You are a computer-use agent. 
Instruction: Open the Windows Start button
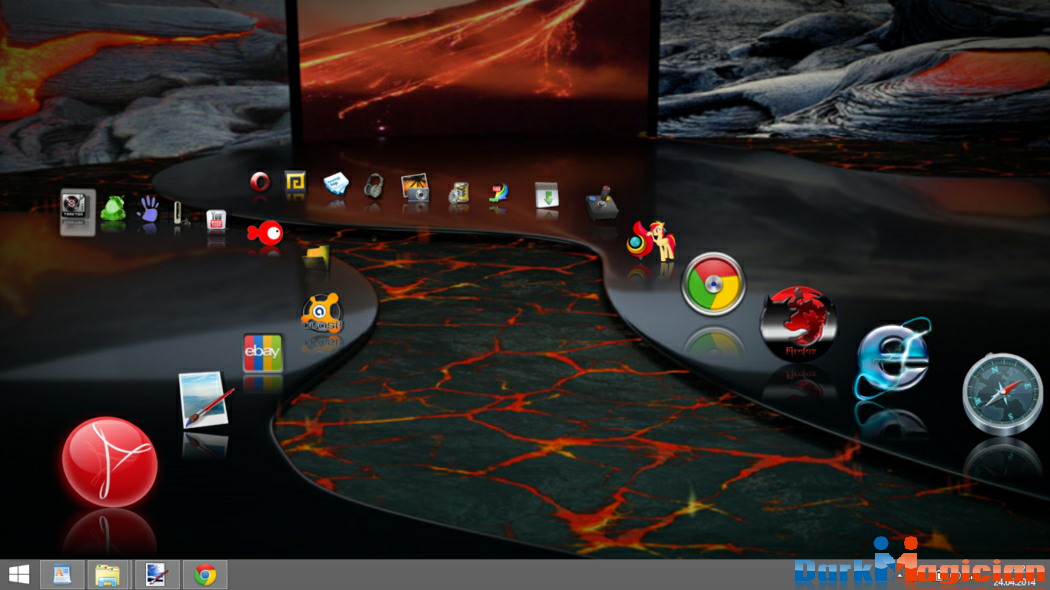point(19,575)
